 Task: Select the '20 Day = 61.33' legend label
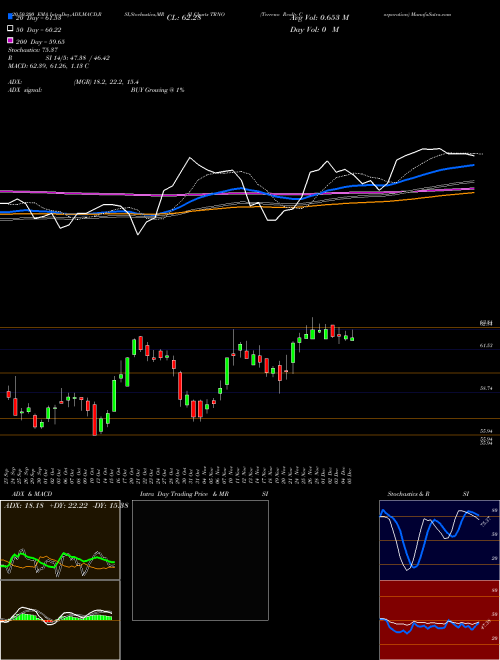point(38,18)
